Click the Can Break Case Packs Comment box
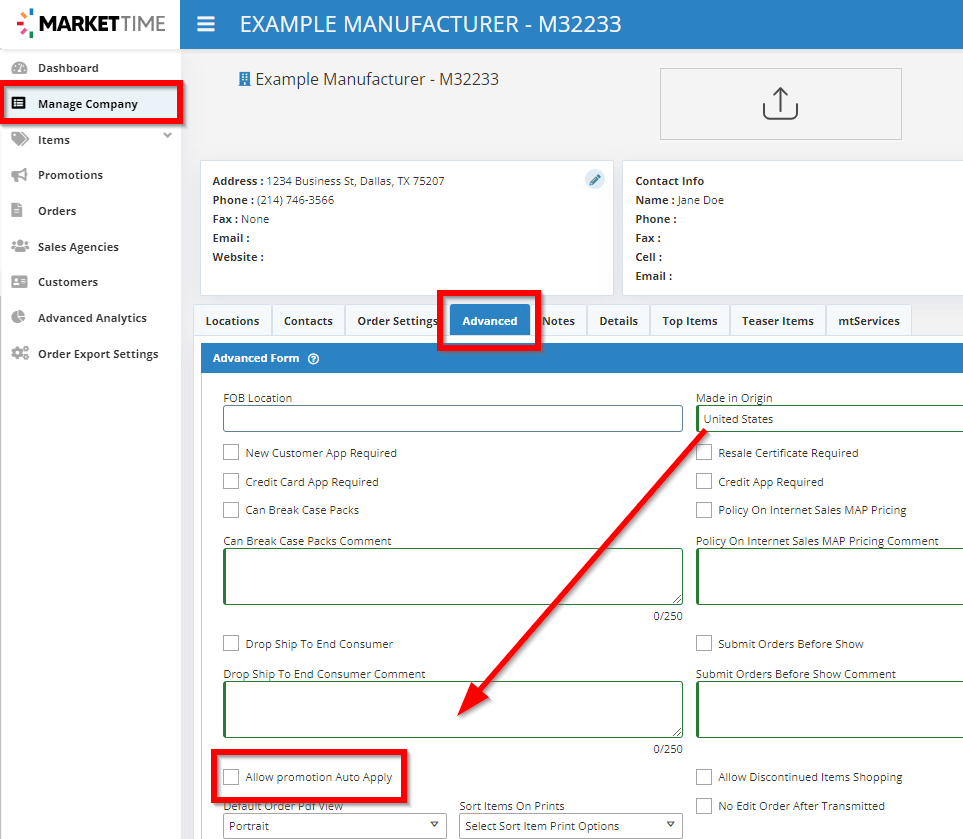The width and height of the screenshot is (963, 839). coord(453,576)
